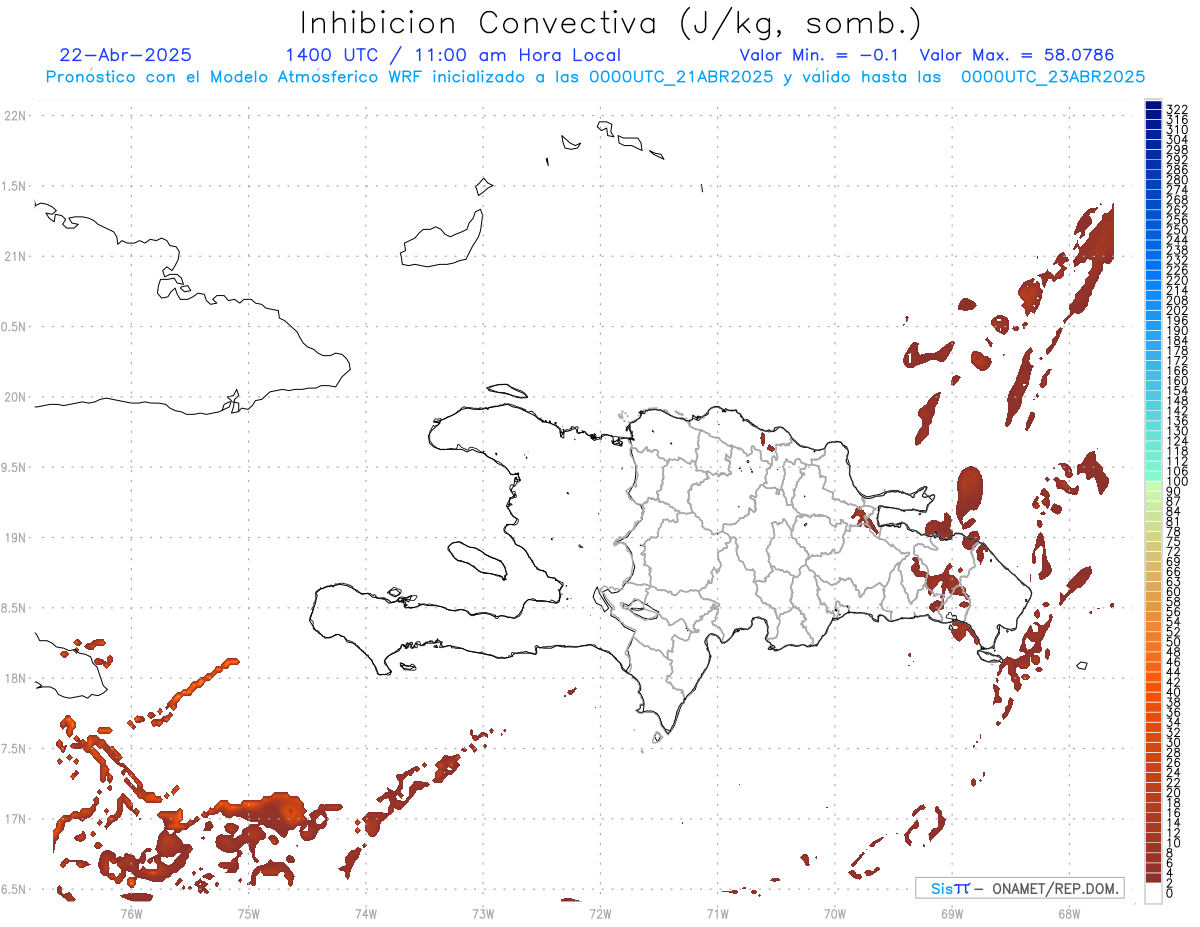The width and height of the screenshot is (1200, 927).
Task: Click the '20N' latitude label
Action: click(x=16, y=397)
